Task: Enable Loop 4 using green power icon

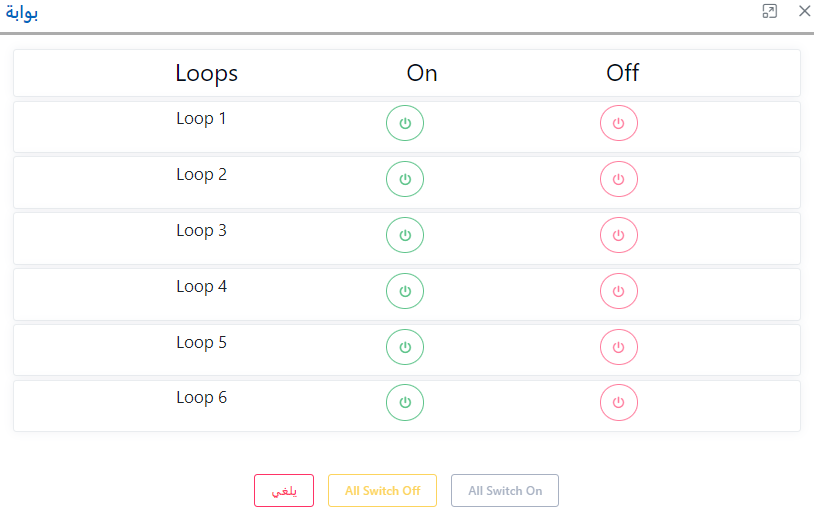Action: point(405,291)
